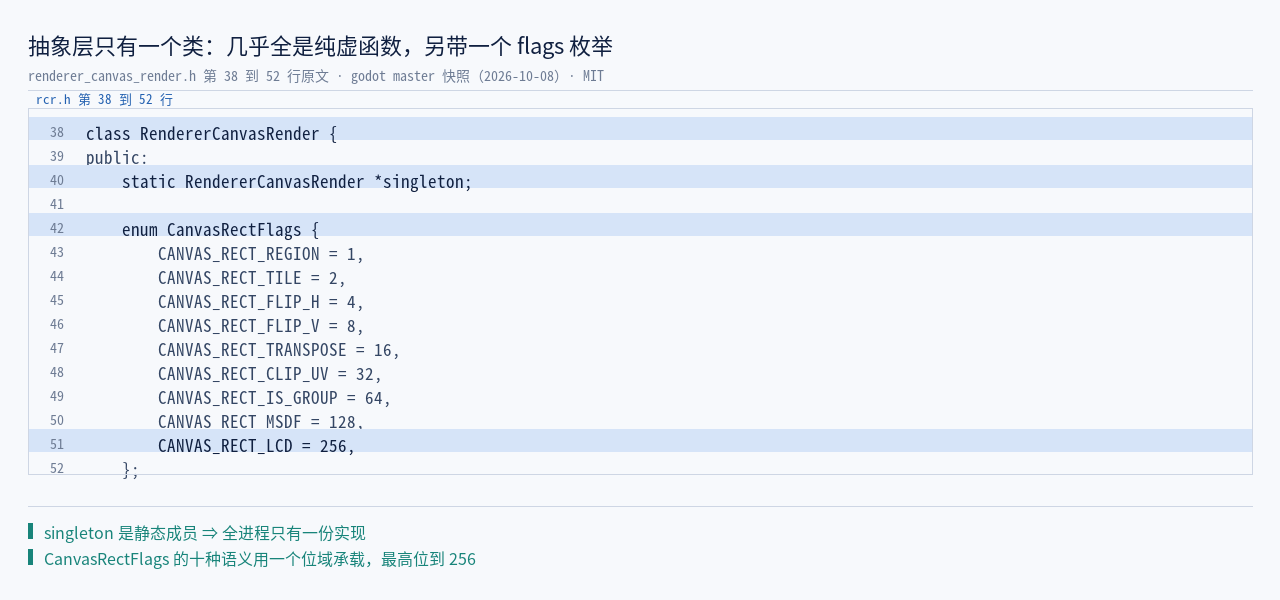
Task: Click the enum CanvasRectFlags line
Action: (x=640, y=225)
